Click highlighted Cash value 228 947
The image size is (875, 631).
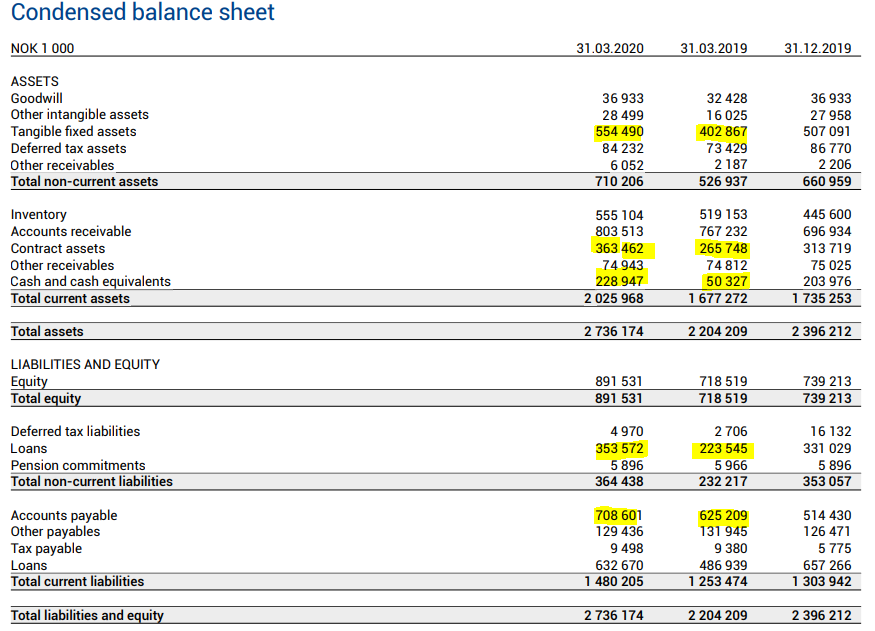click(619, 281)
